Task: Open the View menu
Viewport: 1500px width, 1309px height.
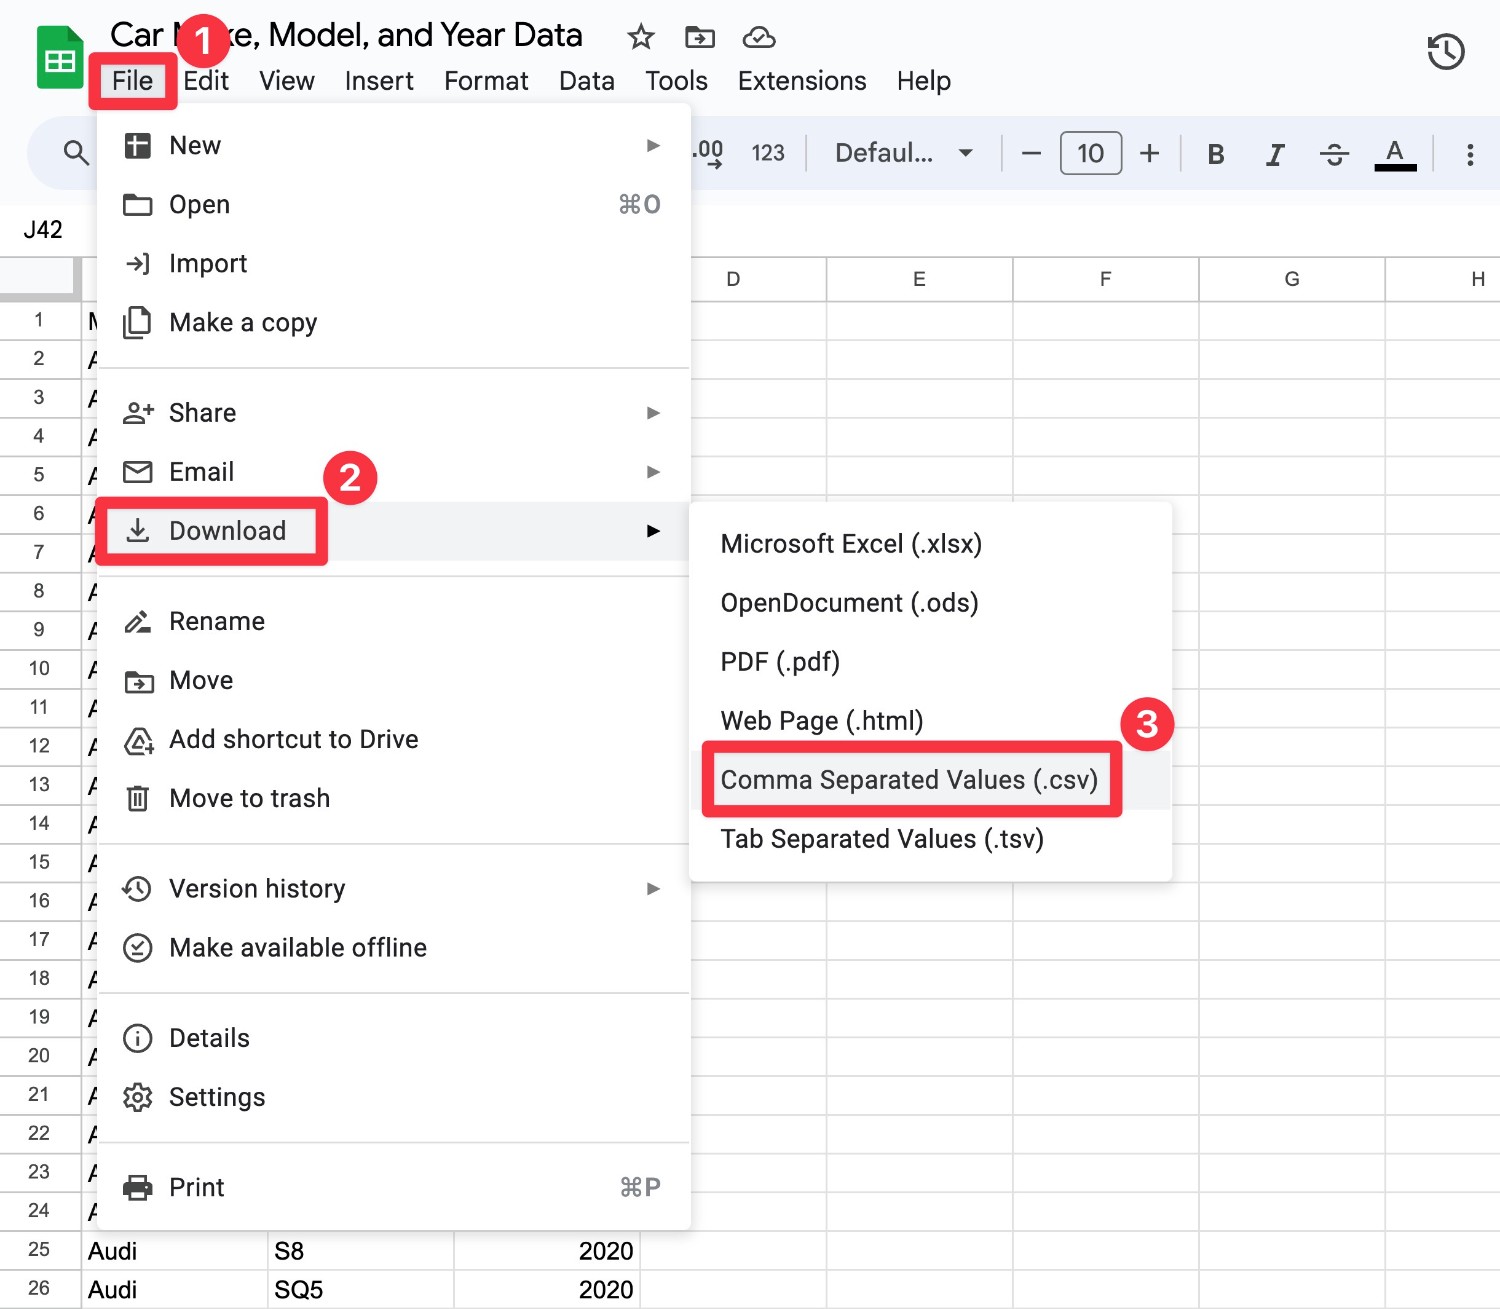Action: tap(287, 81)
